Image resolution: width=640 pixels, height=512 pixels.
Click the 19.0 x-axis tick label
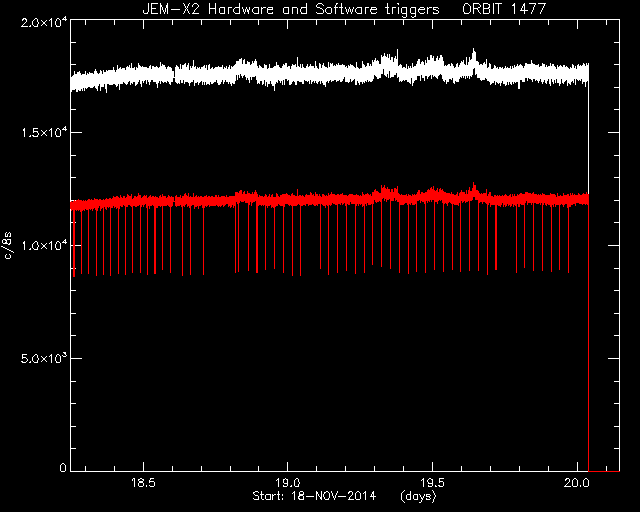[288, 483]
